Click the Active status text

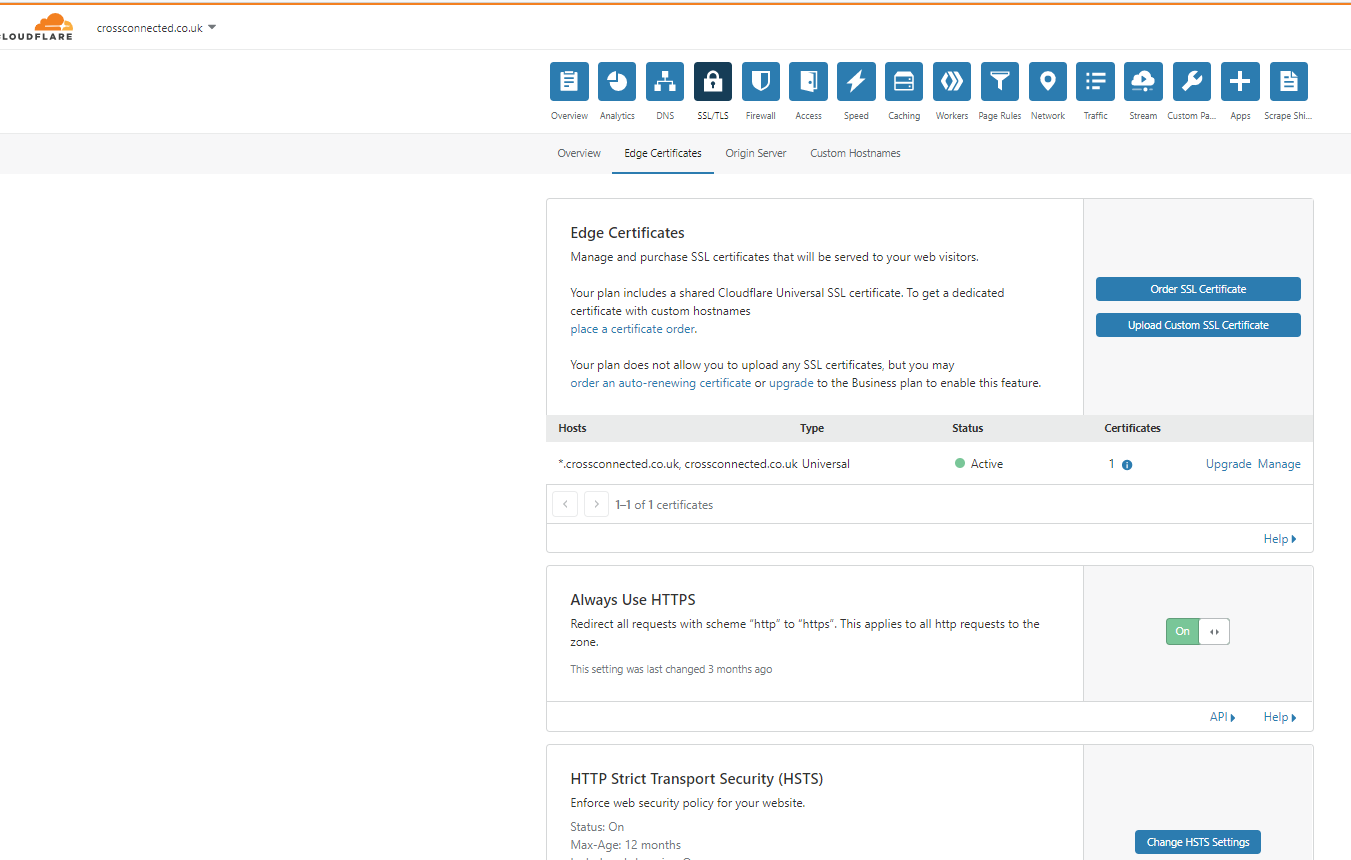[986, 464]
